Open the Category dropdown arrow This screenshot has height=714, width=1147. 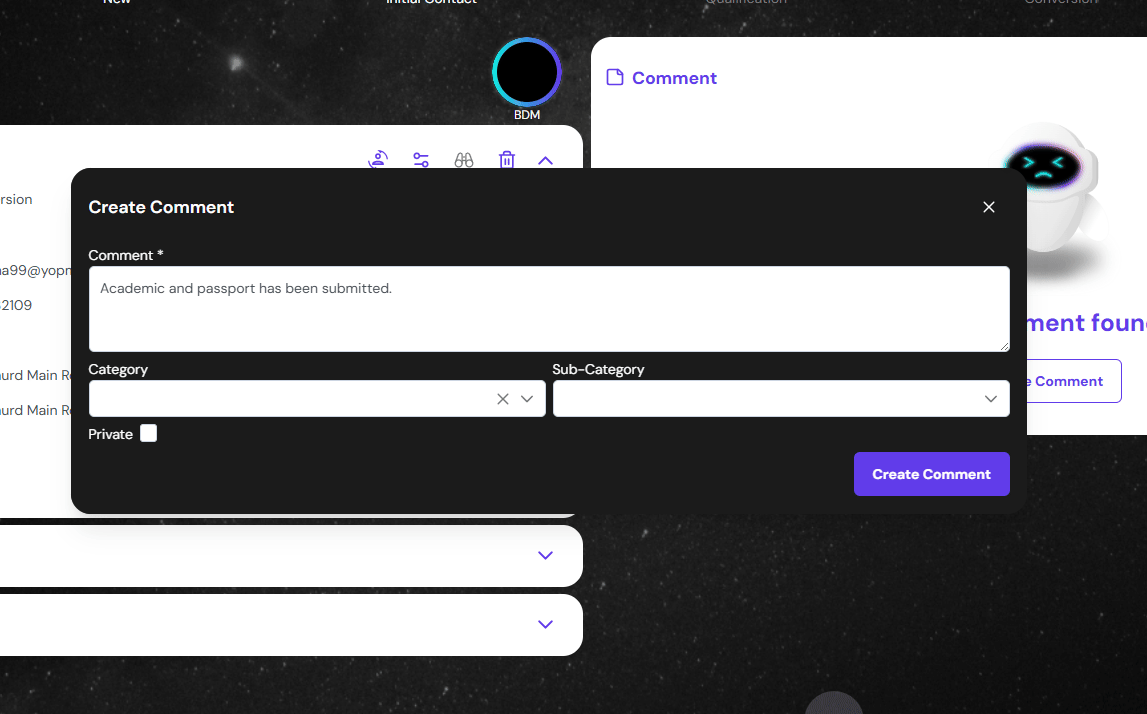[x=528, y=399]
